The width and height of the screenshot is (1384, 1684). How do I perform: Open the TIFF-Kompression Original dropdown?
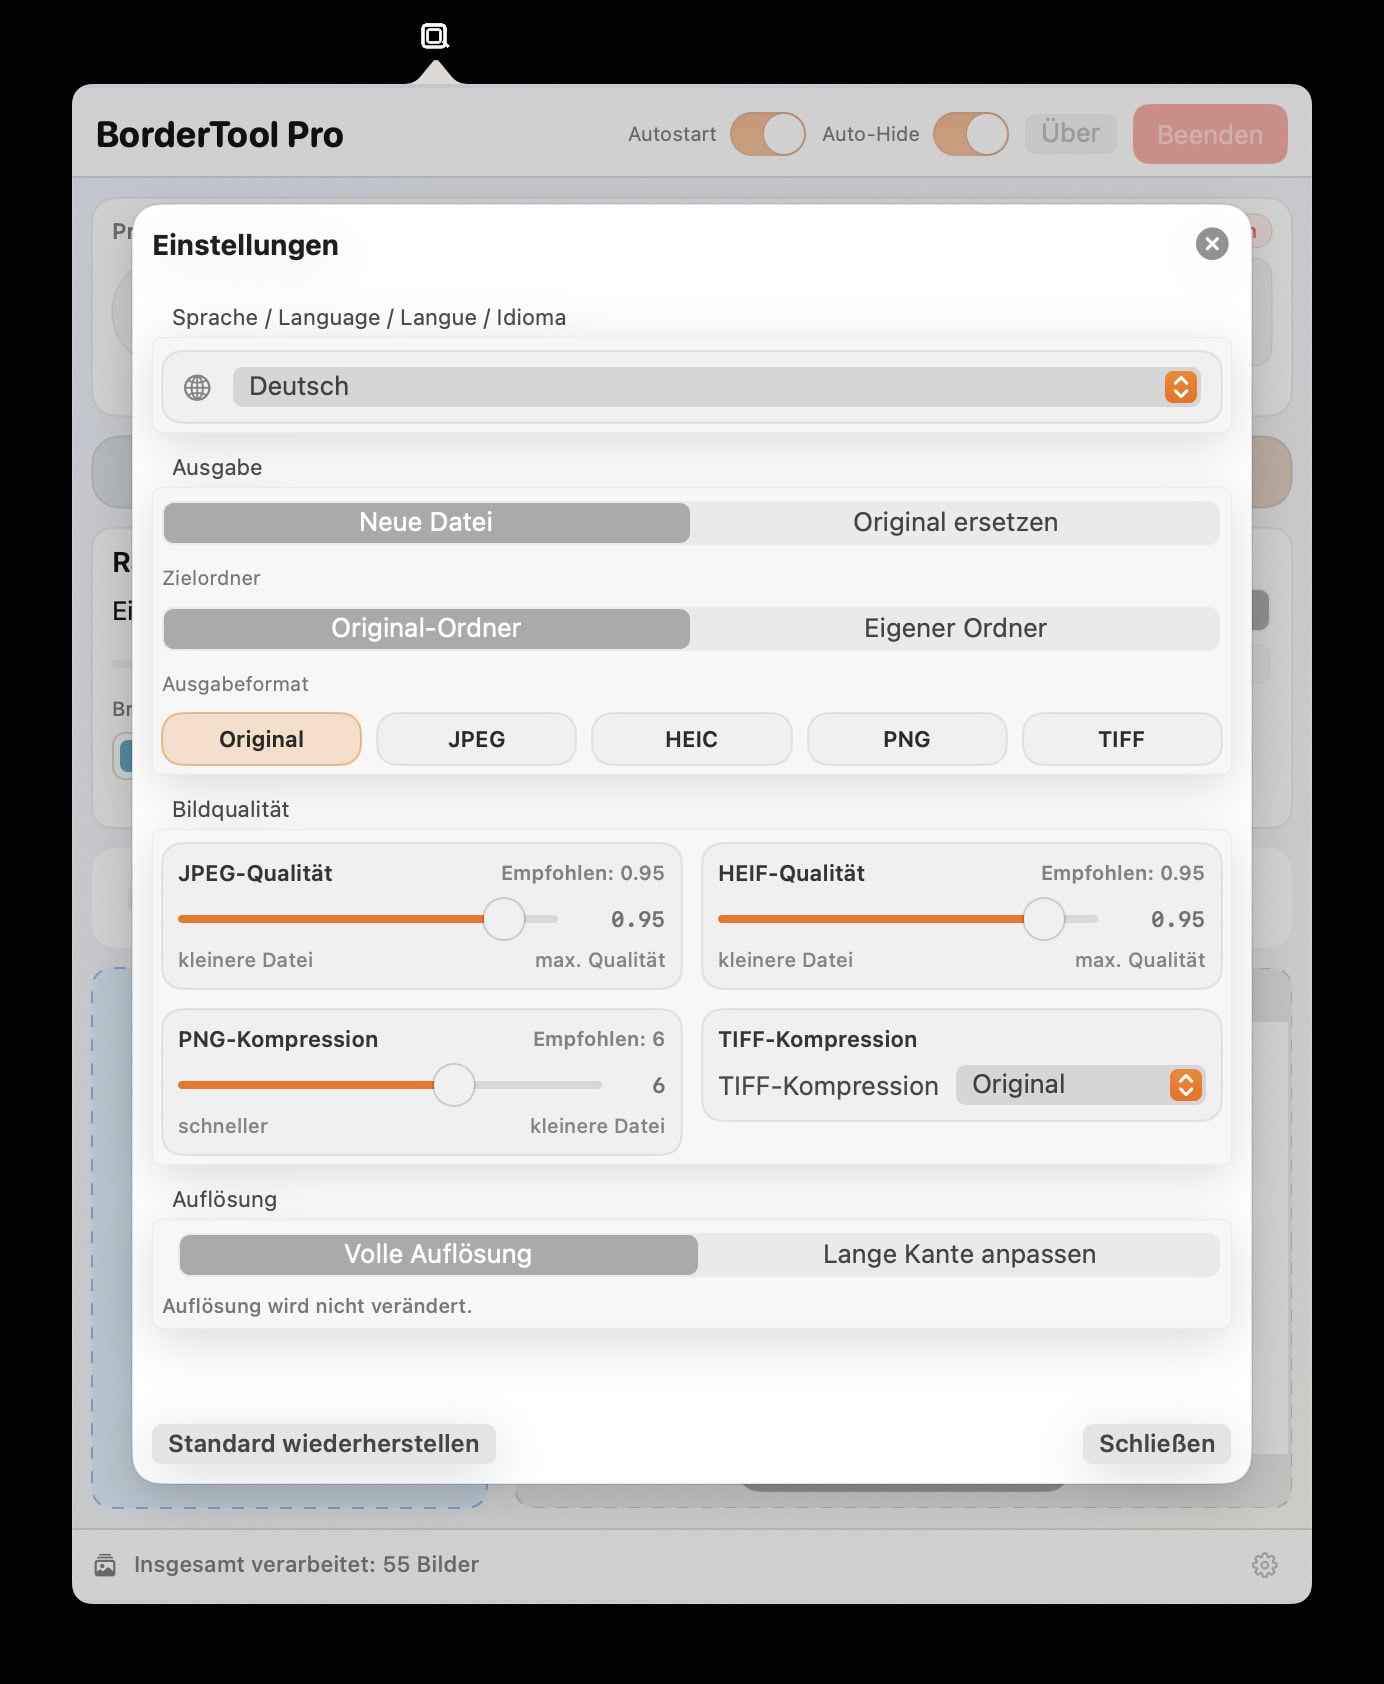(x=1080, y=1085)
